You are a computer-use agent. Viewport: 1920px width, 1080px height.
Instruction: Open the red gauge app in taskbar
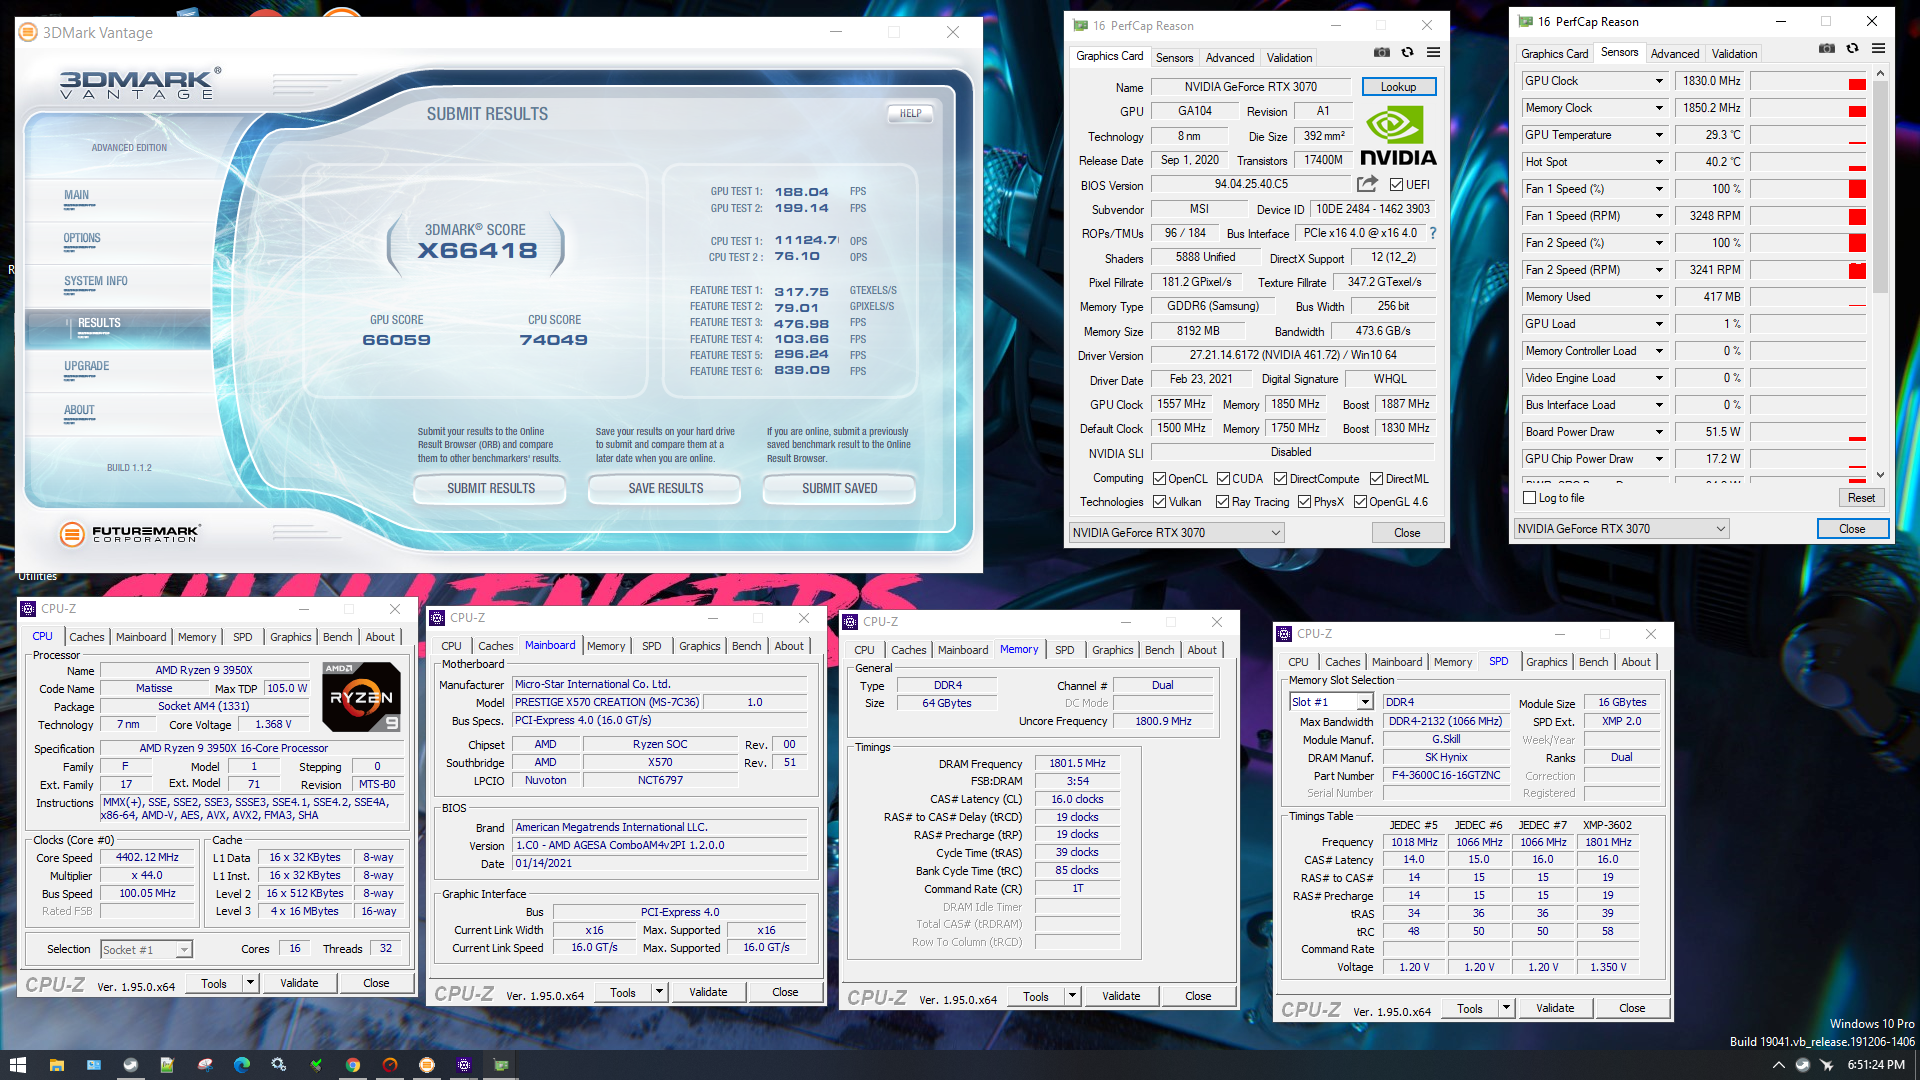coord(390,1065)
